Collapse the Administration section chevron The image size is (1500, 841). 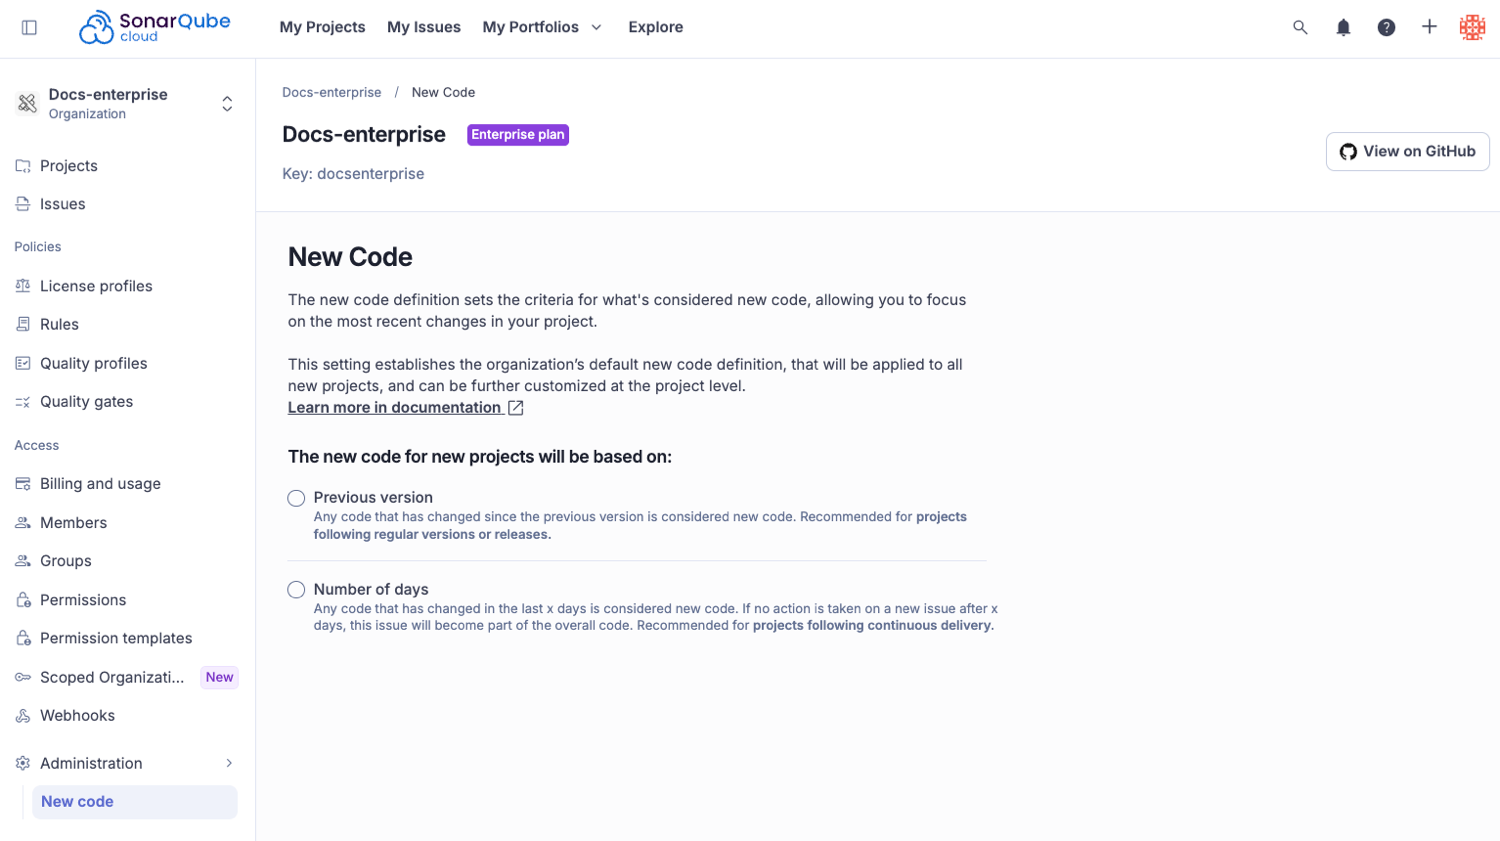tap(229, 763)
